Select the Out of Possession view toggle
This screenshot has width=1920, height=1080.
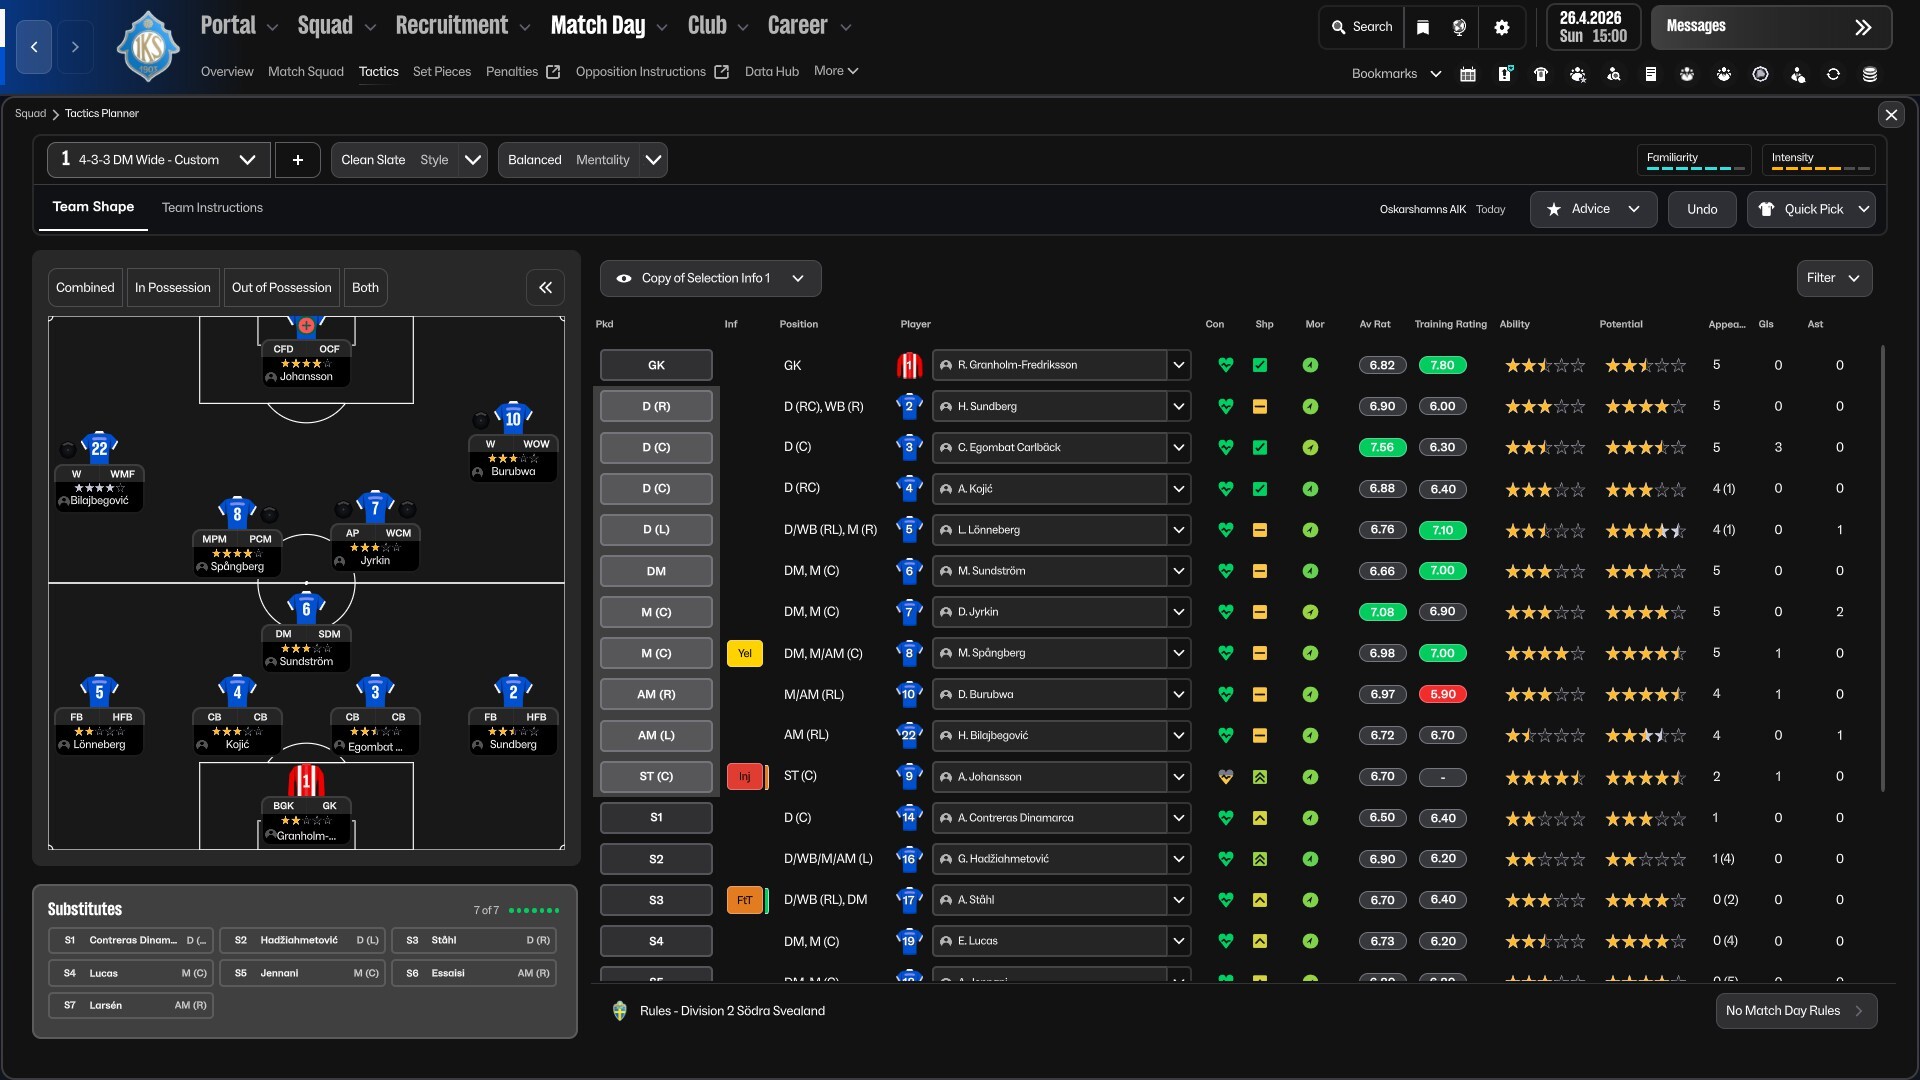281,288
